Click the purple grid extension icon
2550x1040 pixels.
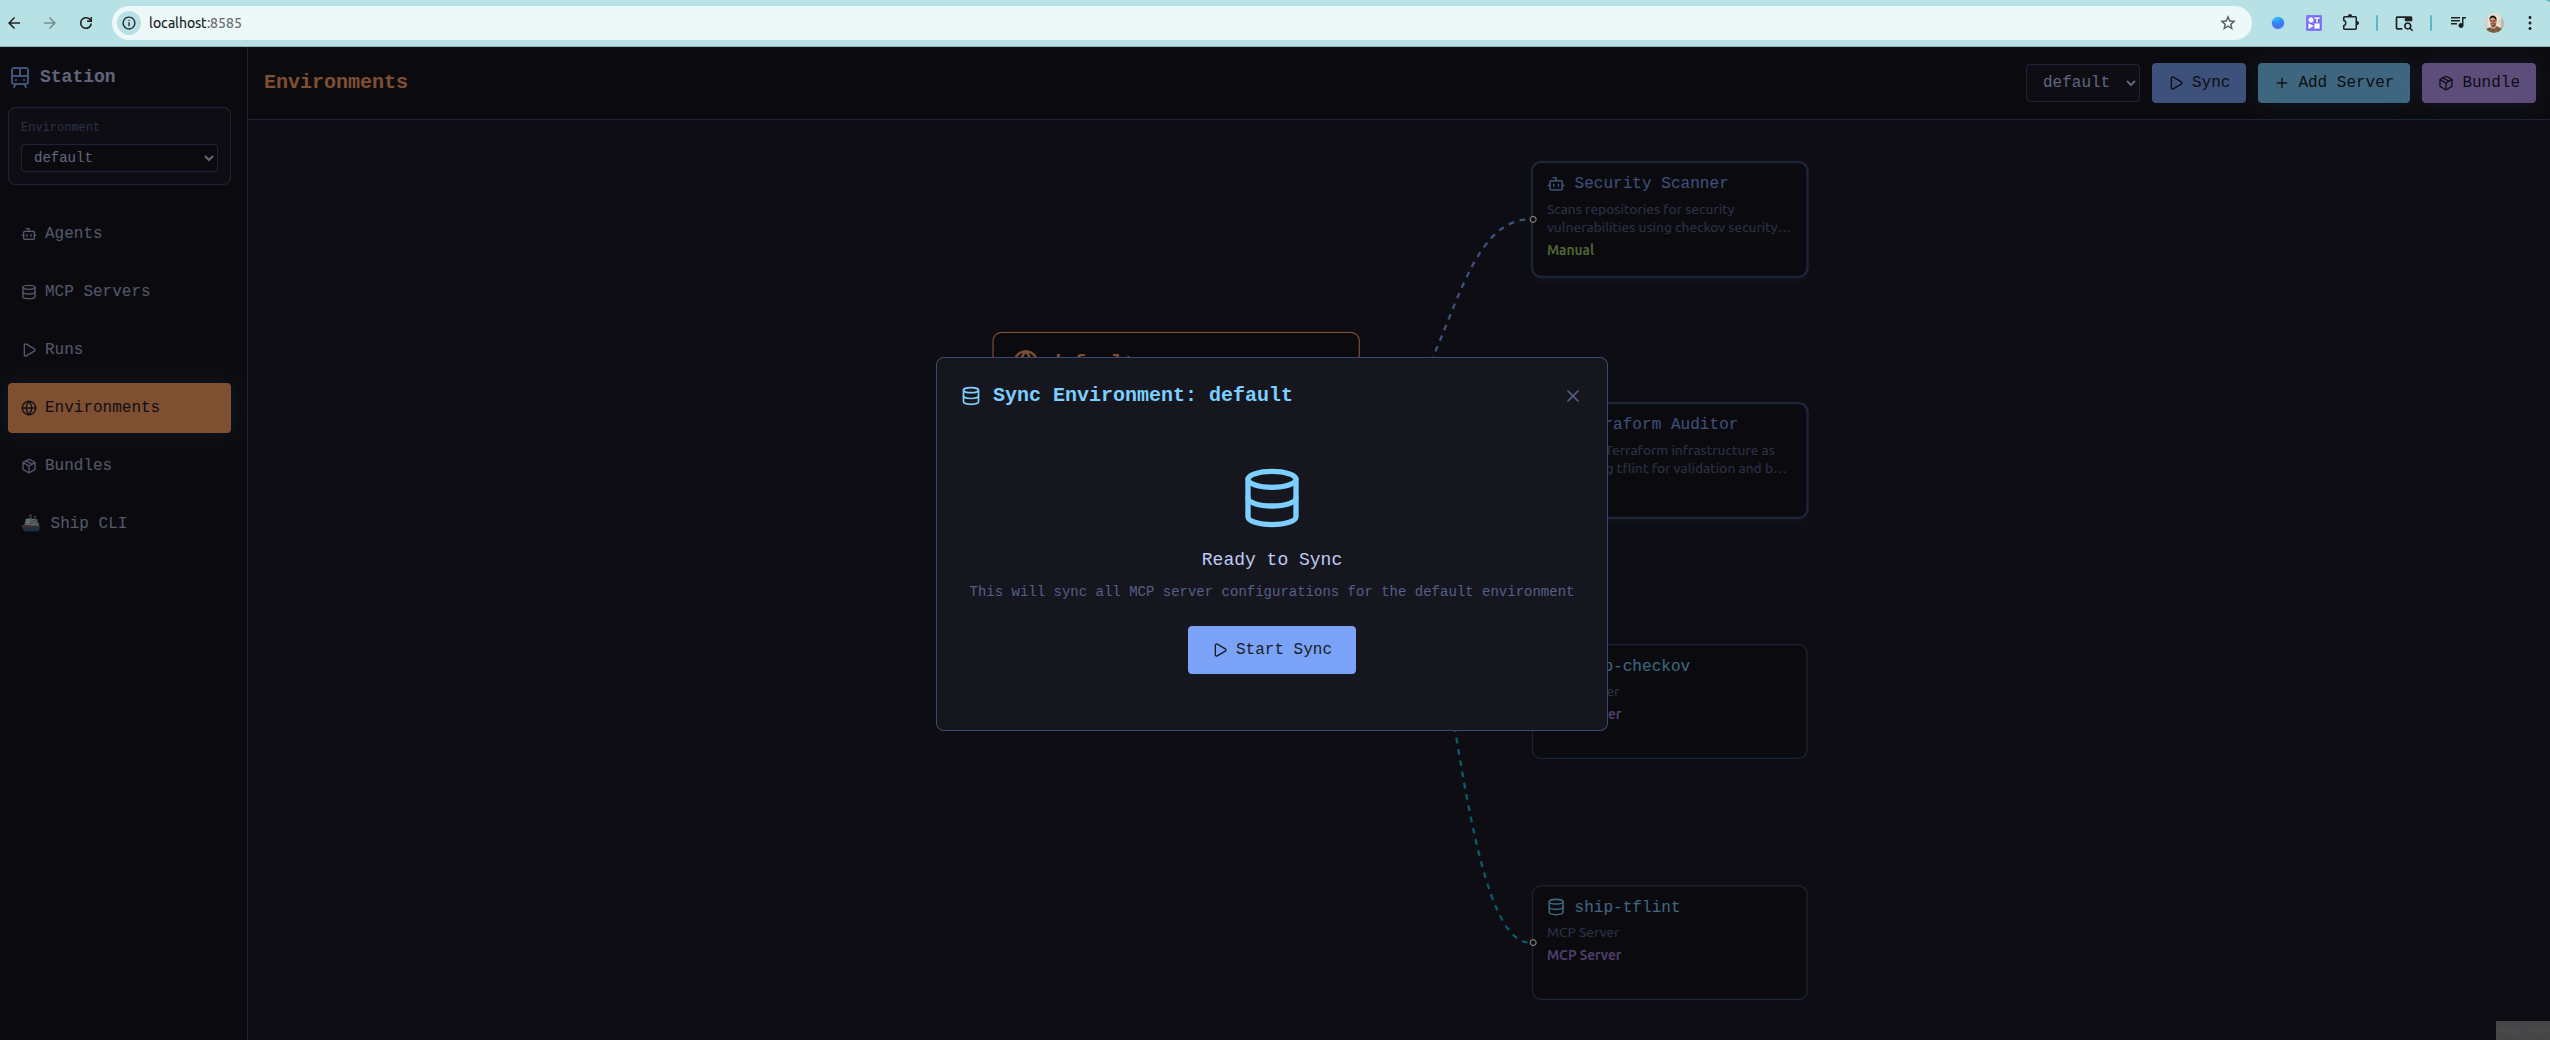coord(2314,23)
